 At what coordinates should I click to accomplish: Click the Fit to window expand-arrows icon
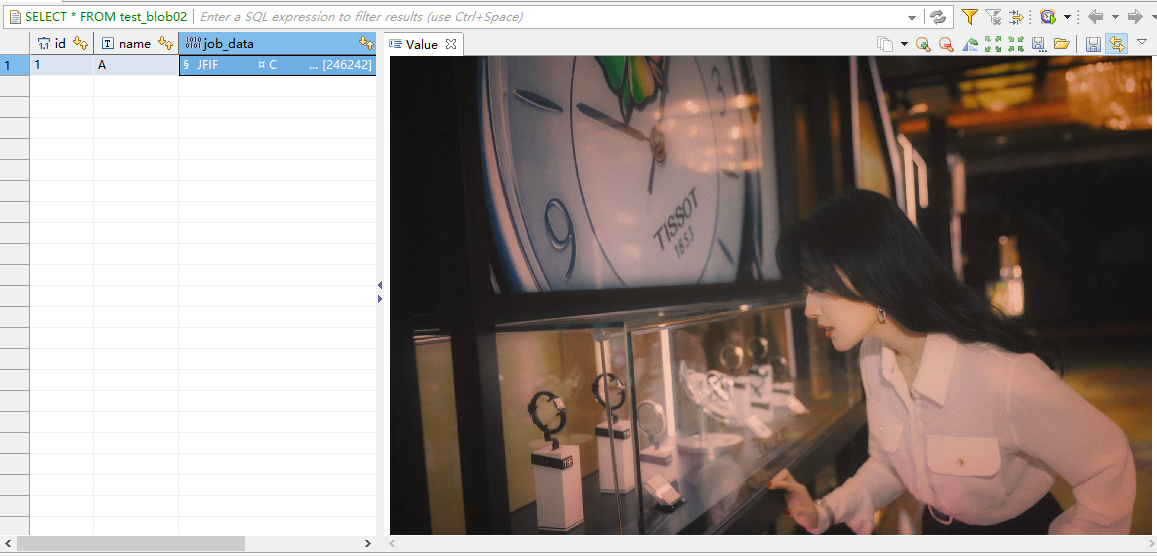(993, 44)
